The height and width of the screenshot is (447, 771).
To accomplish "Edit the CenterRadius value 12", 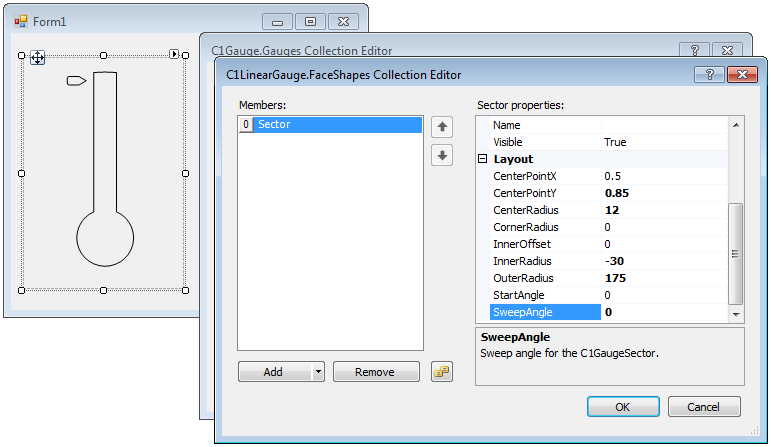I will pyautogui.click(x=664, y=210).
